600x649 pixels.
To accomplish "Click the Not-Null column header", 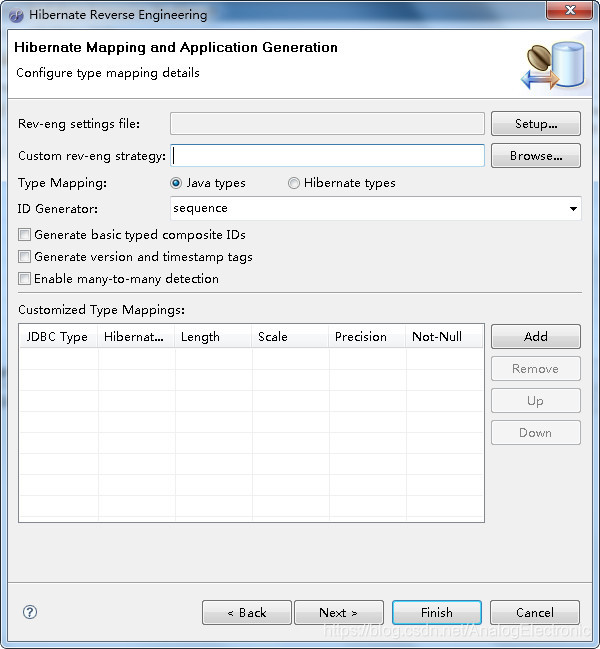I will point(444,337).
